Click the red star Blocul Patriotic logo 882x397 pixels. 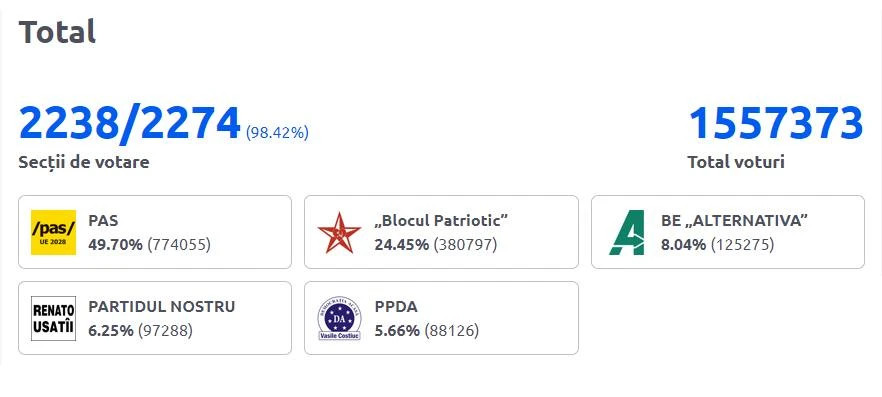pyautogui.click(x=339, y=232)
